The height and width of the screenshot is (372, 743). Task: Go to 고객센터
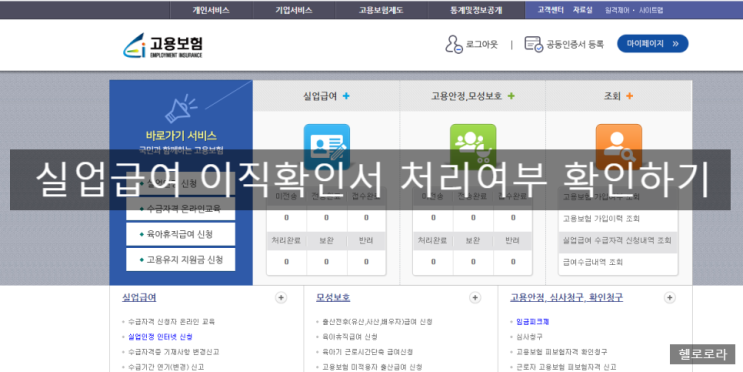550,10
